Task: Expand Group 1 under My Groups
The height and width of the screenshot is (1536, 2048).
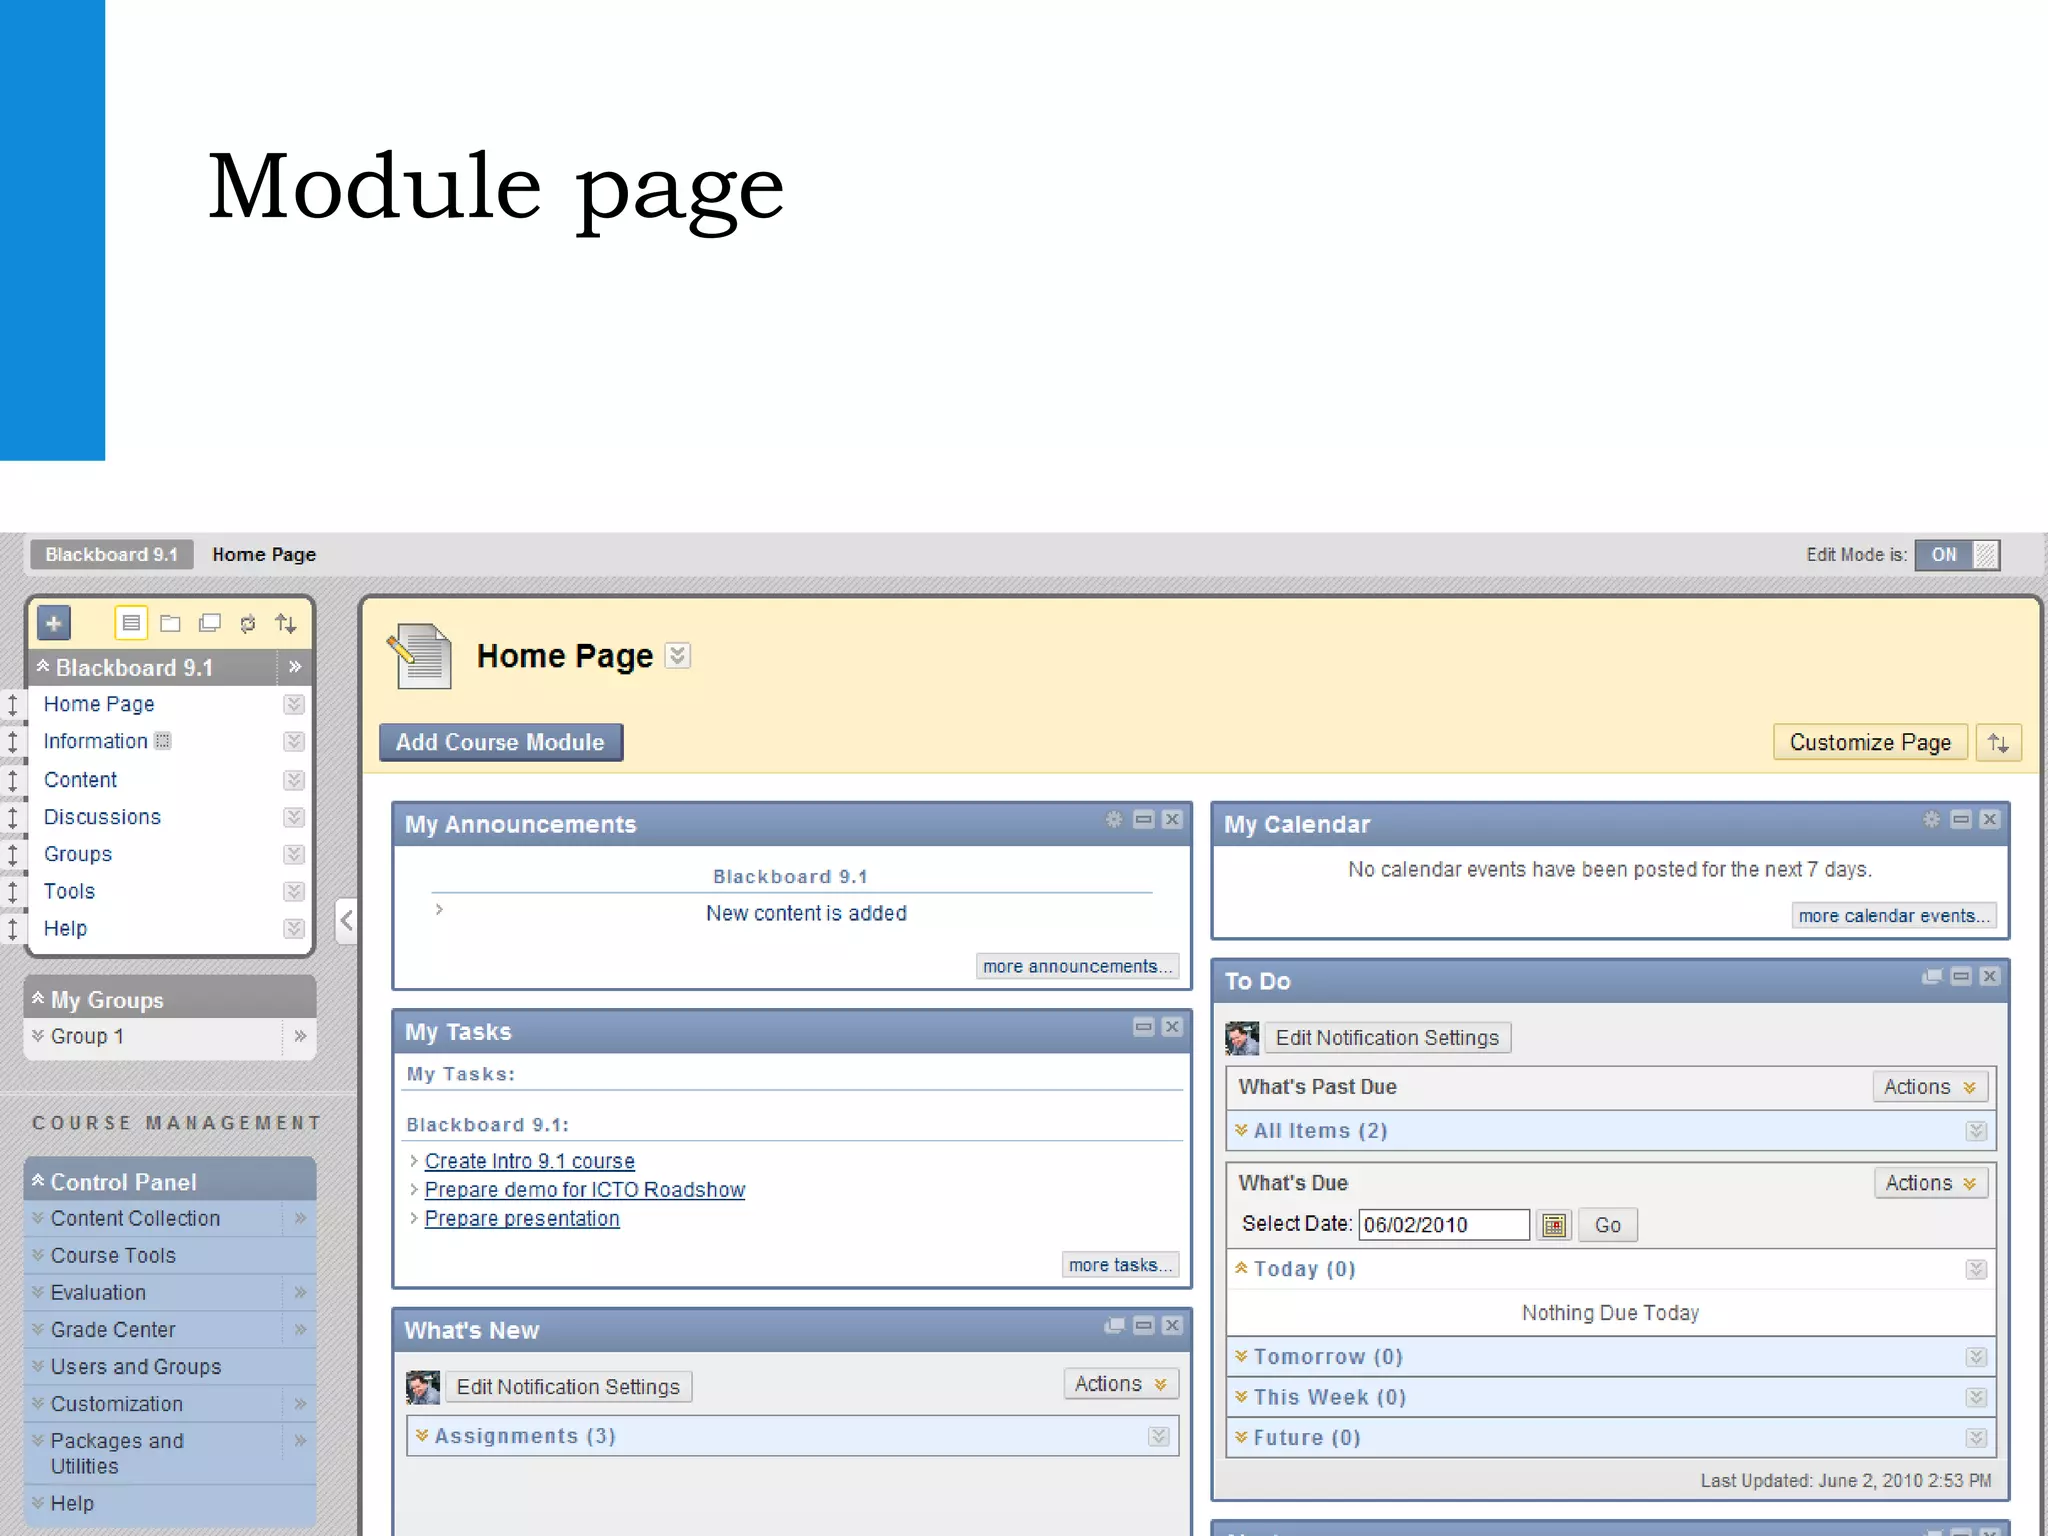Action: coord(38,1036)
